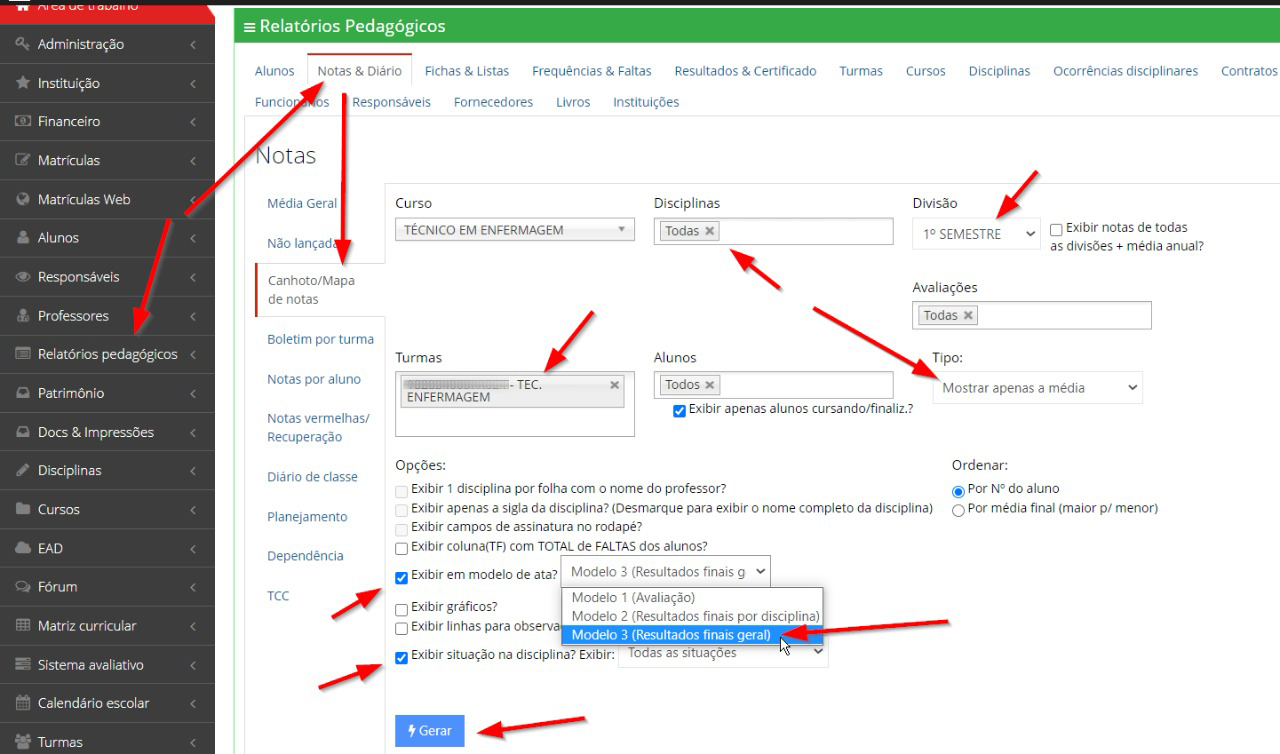Click the star icon next to Instituição

(22, 83)
